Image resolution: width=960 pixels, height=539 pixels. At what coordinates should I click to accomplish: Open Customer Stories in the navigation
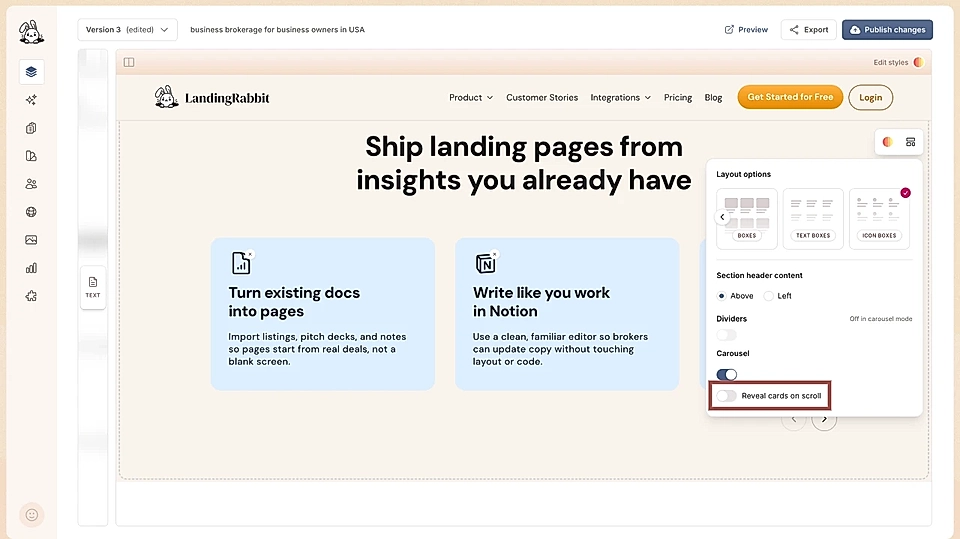(x=542, y=97)
